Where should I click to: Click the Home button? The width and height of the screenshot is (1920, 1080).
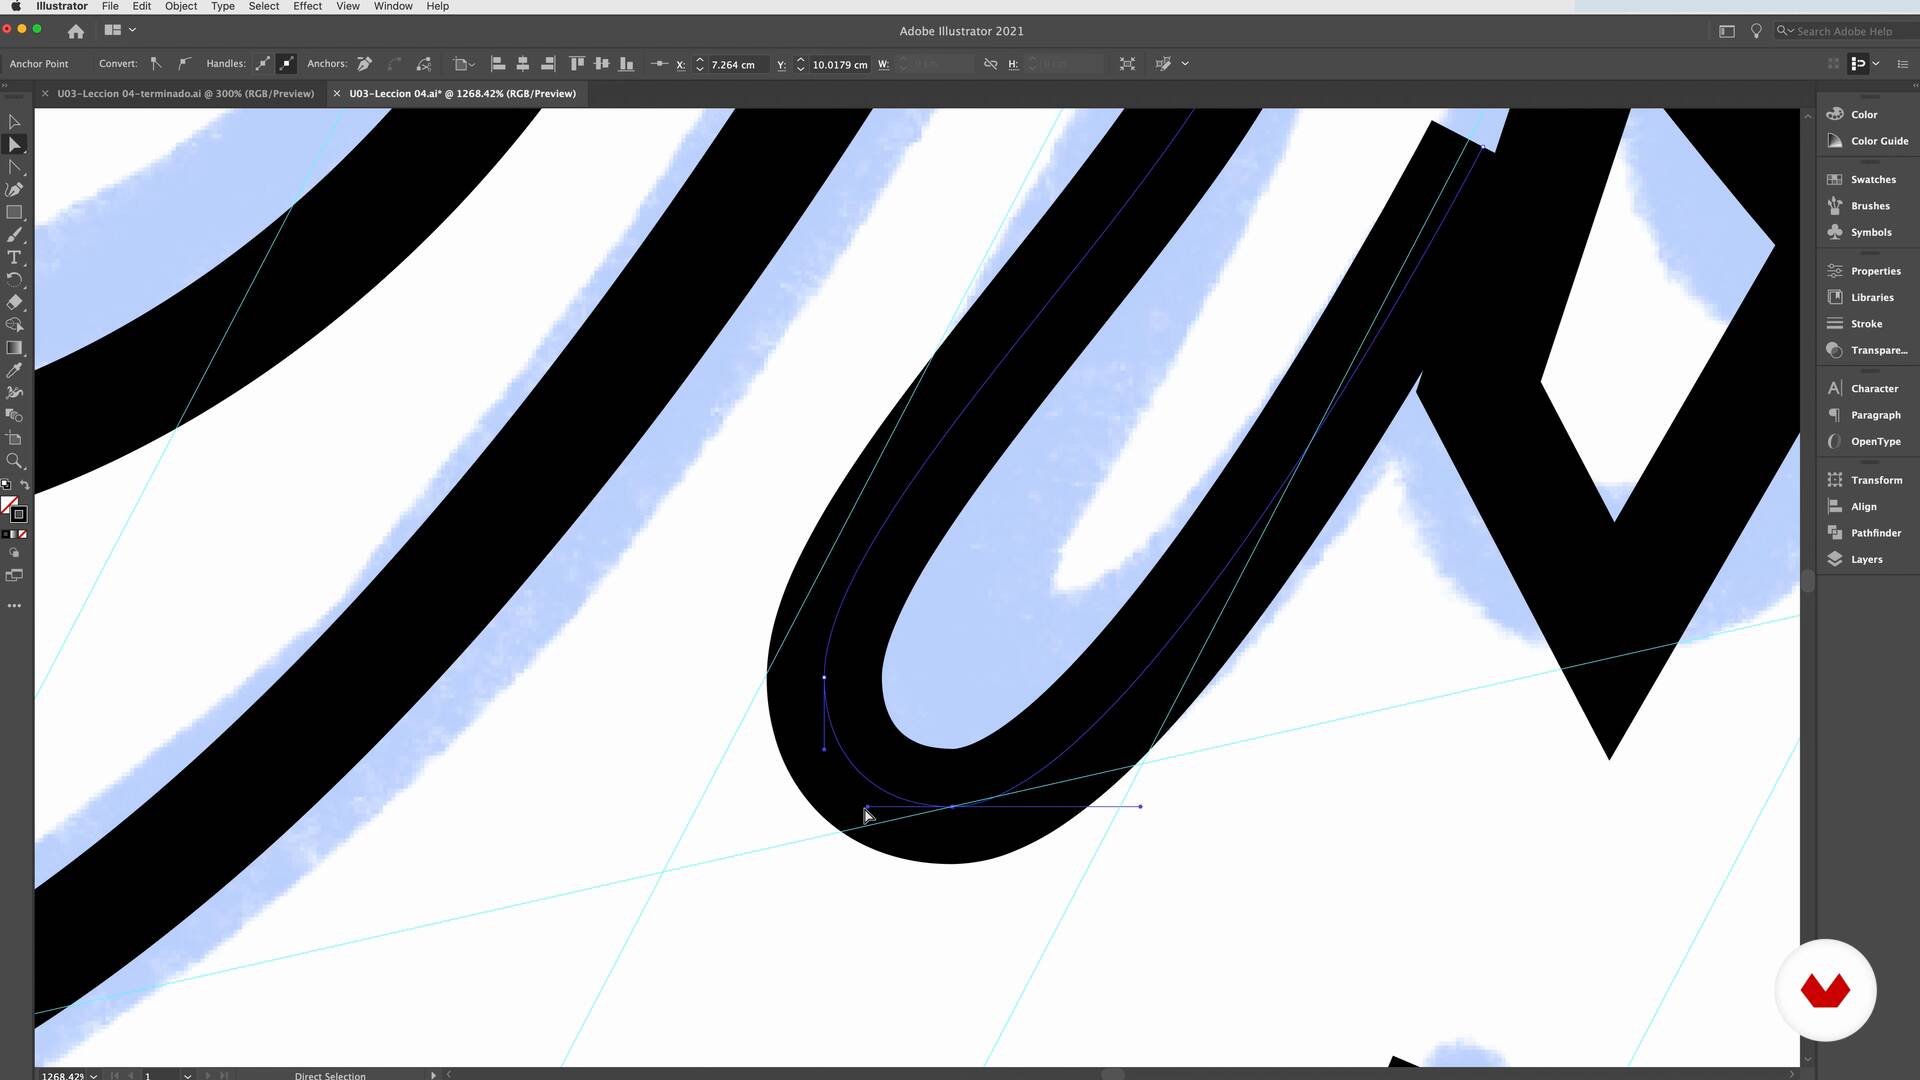[x=75, y=31]
